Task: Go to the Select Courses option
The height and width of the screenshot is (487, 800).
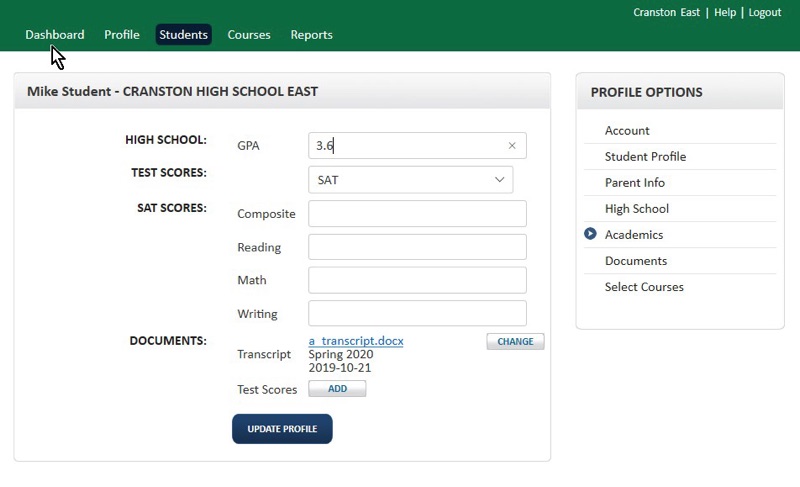Action: [644, 287]
